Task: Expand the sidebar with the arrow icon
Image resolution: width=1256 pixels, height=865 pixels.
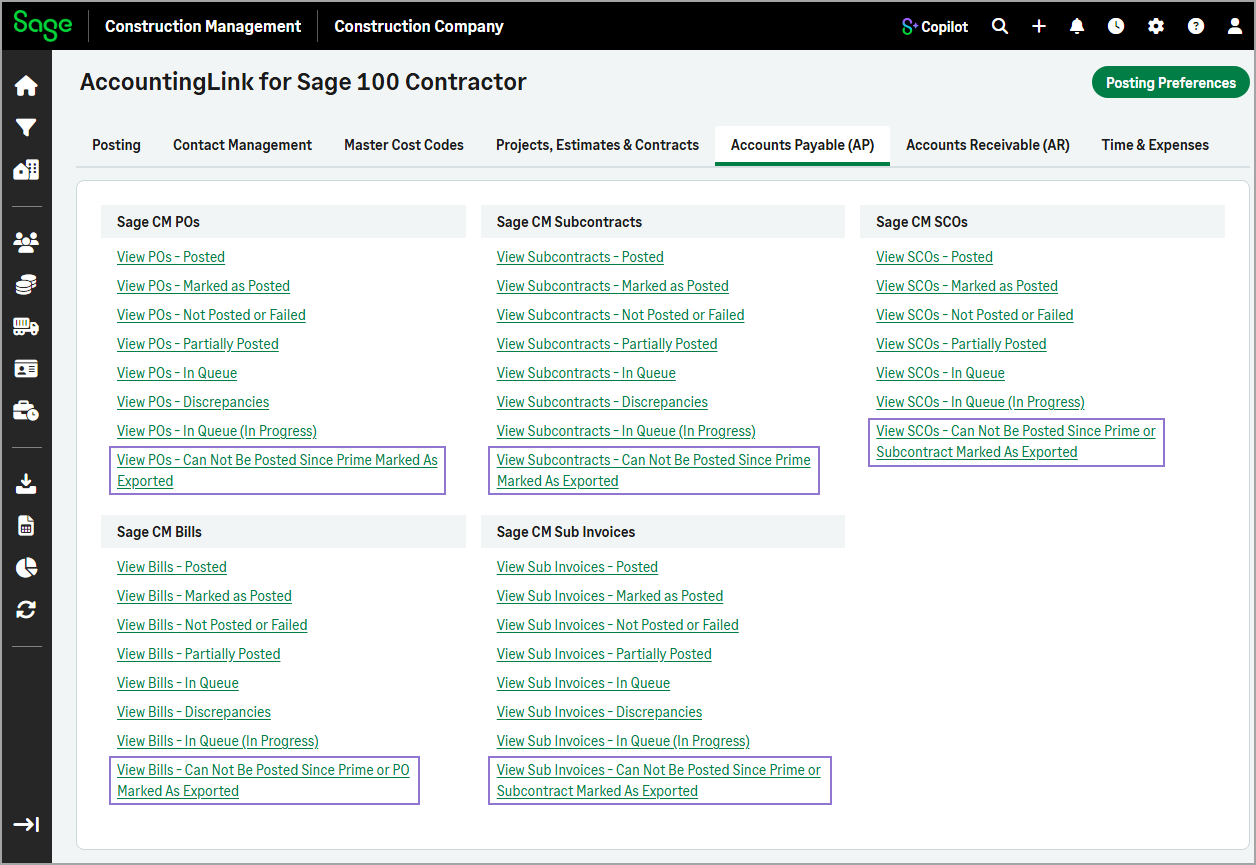Action: (26, 824)
